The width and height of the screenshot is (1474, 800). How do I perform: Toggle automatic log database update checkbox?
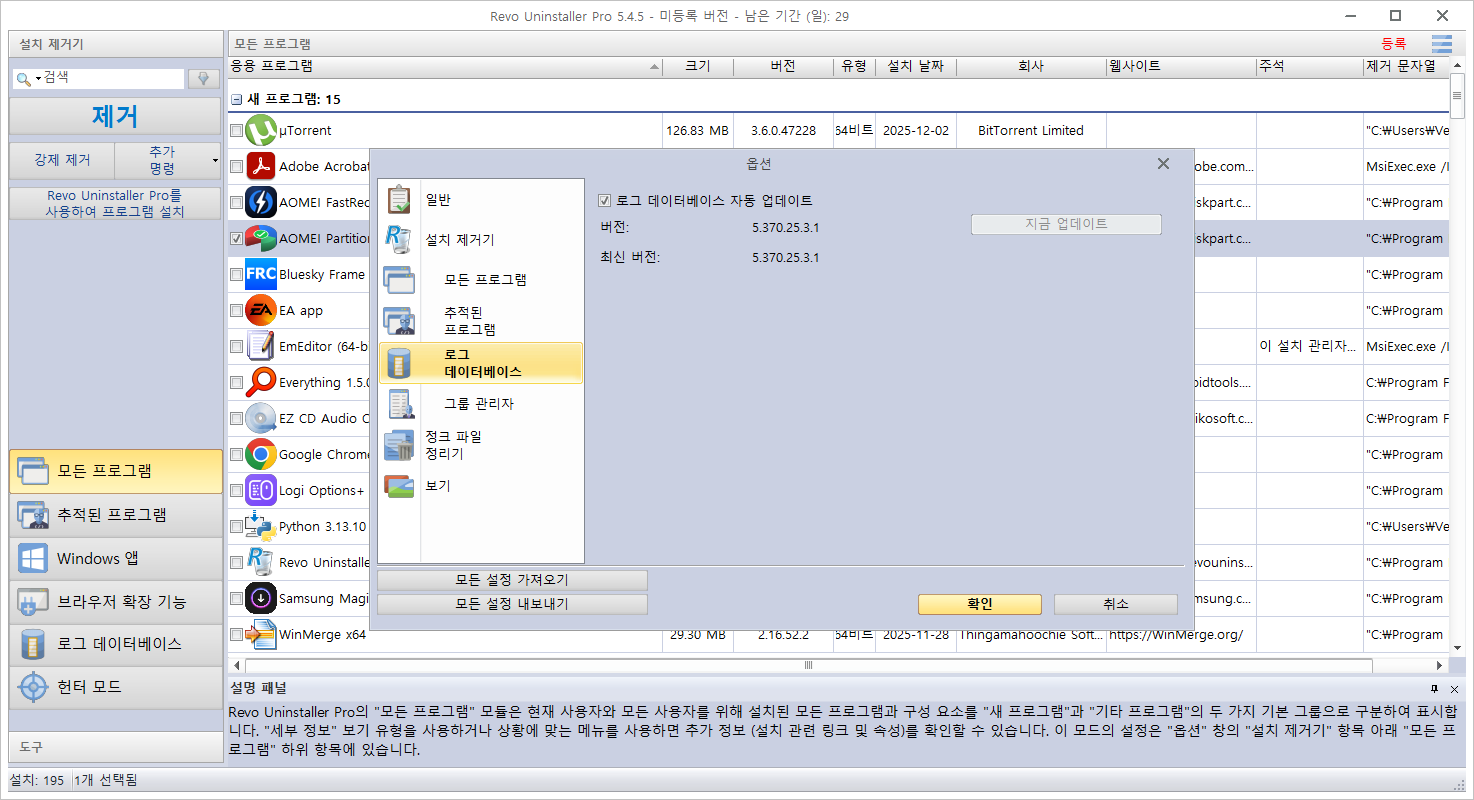604,200
